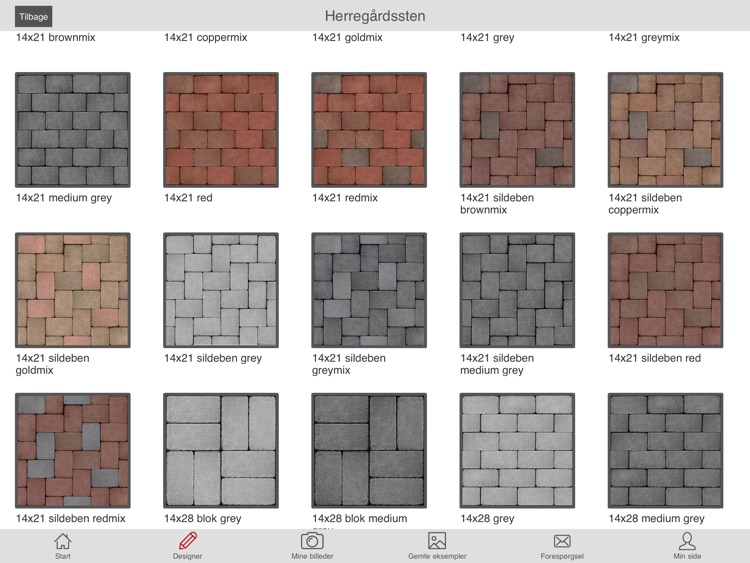Select the 14x28 grey paving thumbnail
The height and width of the screenshot is (563, 750).
[x=517, y=451]
